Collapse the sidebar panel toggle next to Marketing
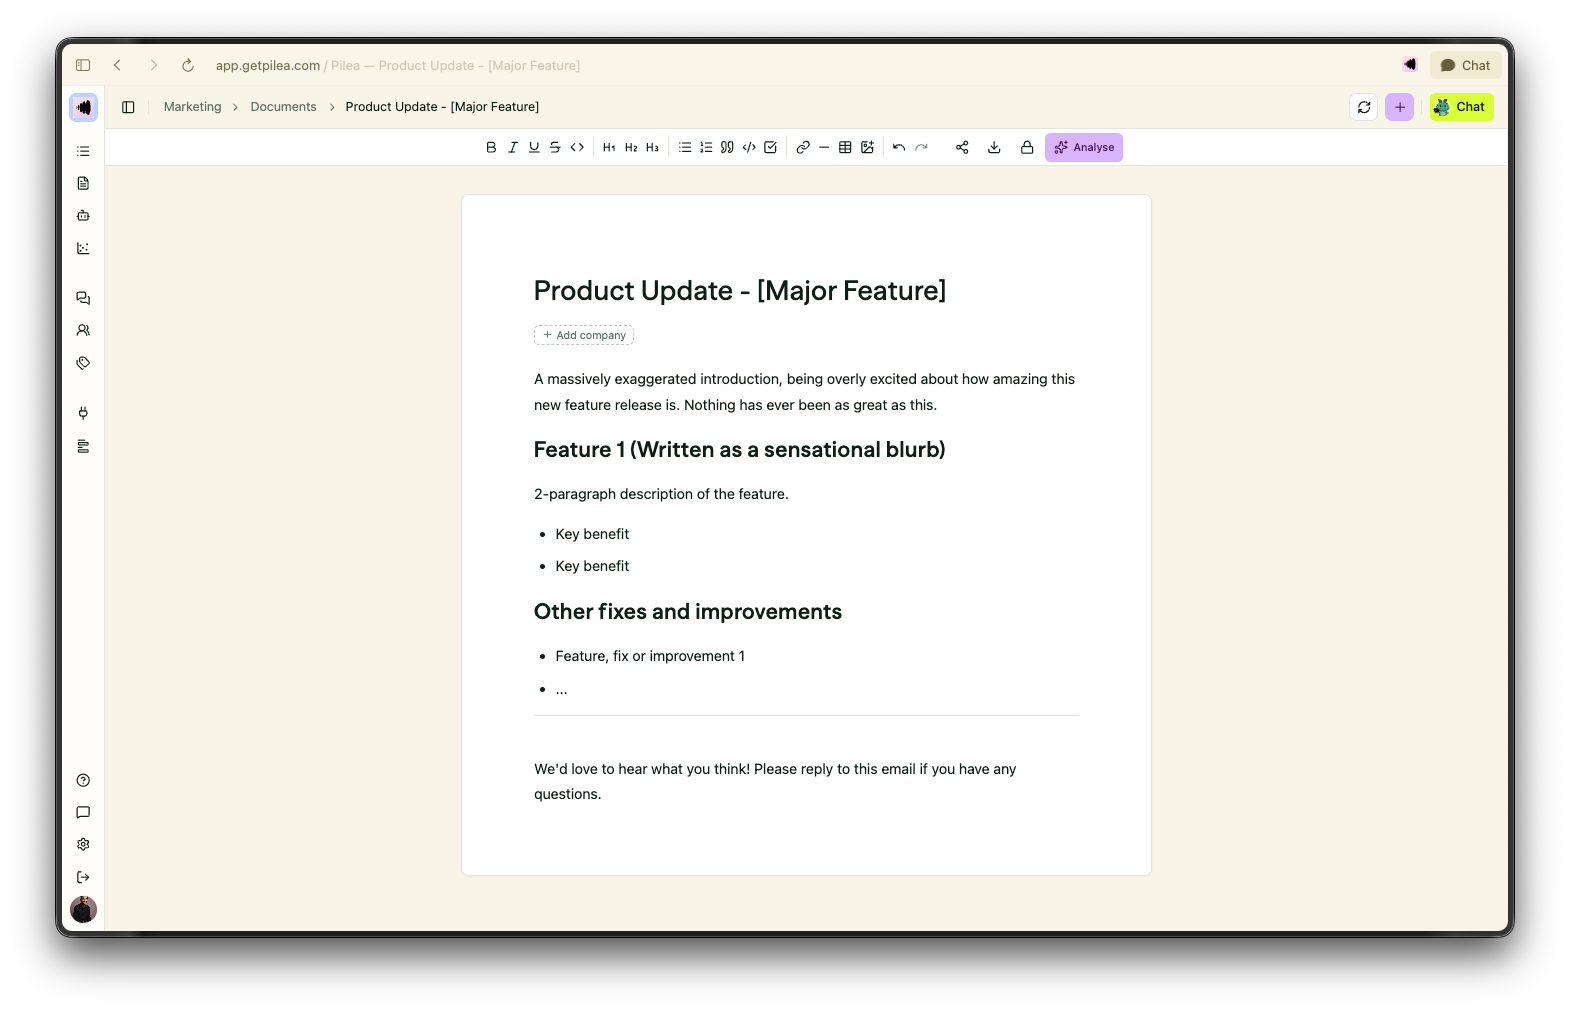1570x1011 pixels. coord(128,107)
